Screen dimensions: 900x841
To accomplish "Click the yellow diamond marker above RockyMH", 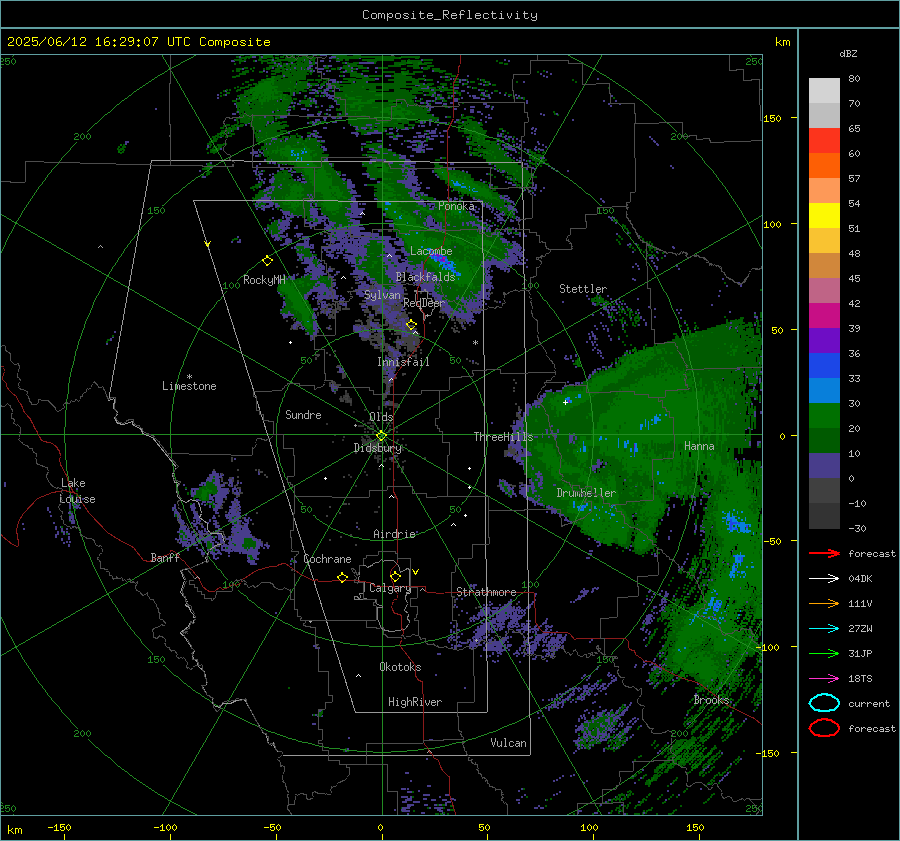I will point(267,261).
